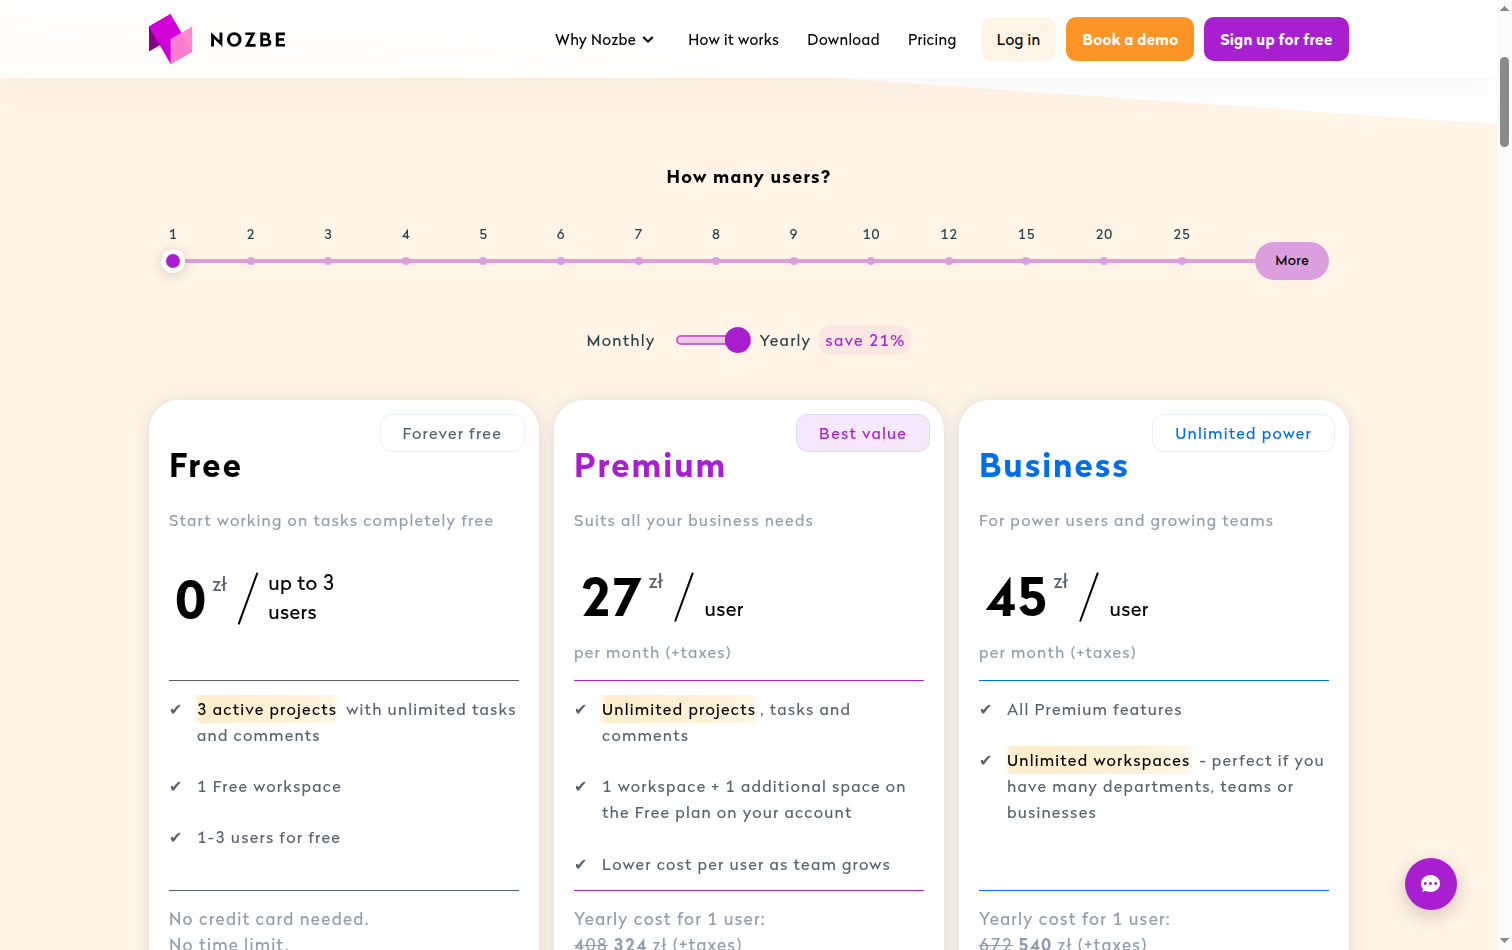This screenshot has height=950, width=1512.
Task: Click the save 21% label
Action: coord(865,341)
